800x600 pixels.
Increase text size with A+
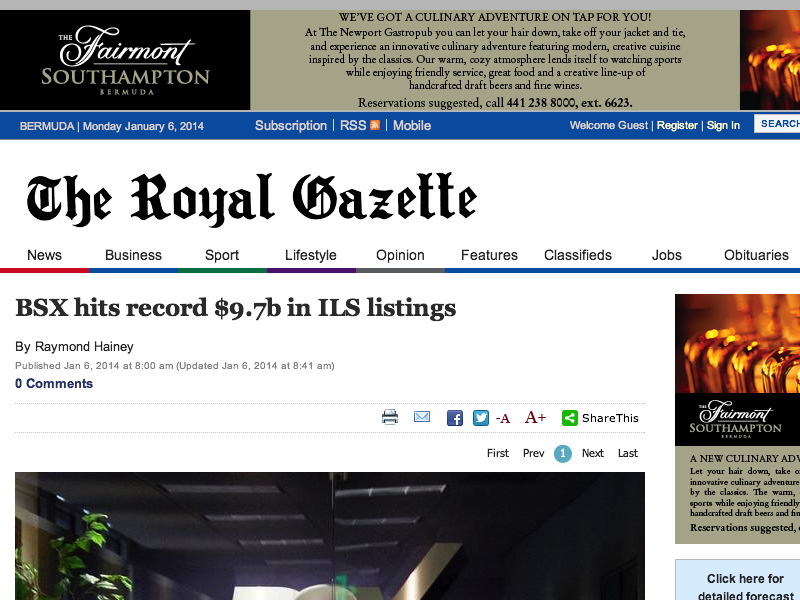pos(535,418)
